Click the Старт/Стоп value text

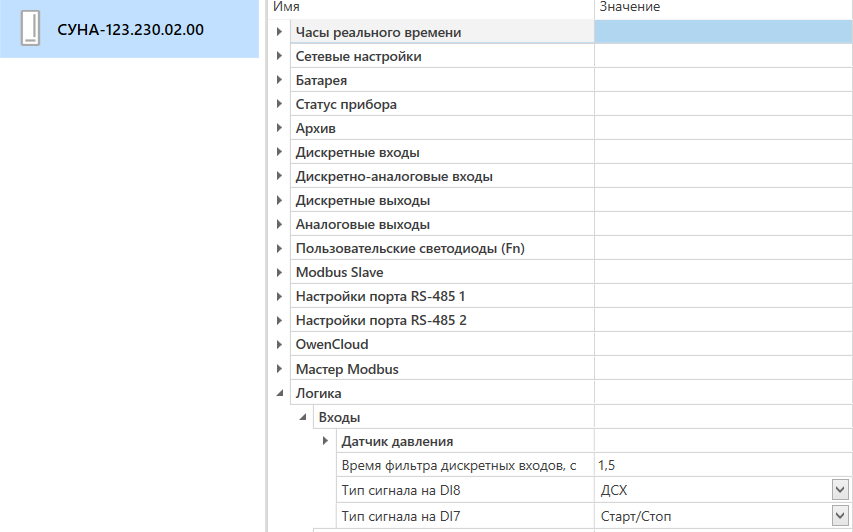635,516
